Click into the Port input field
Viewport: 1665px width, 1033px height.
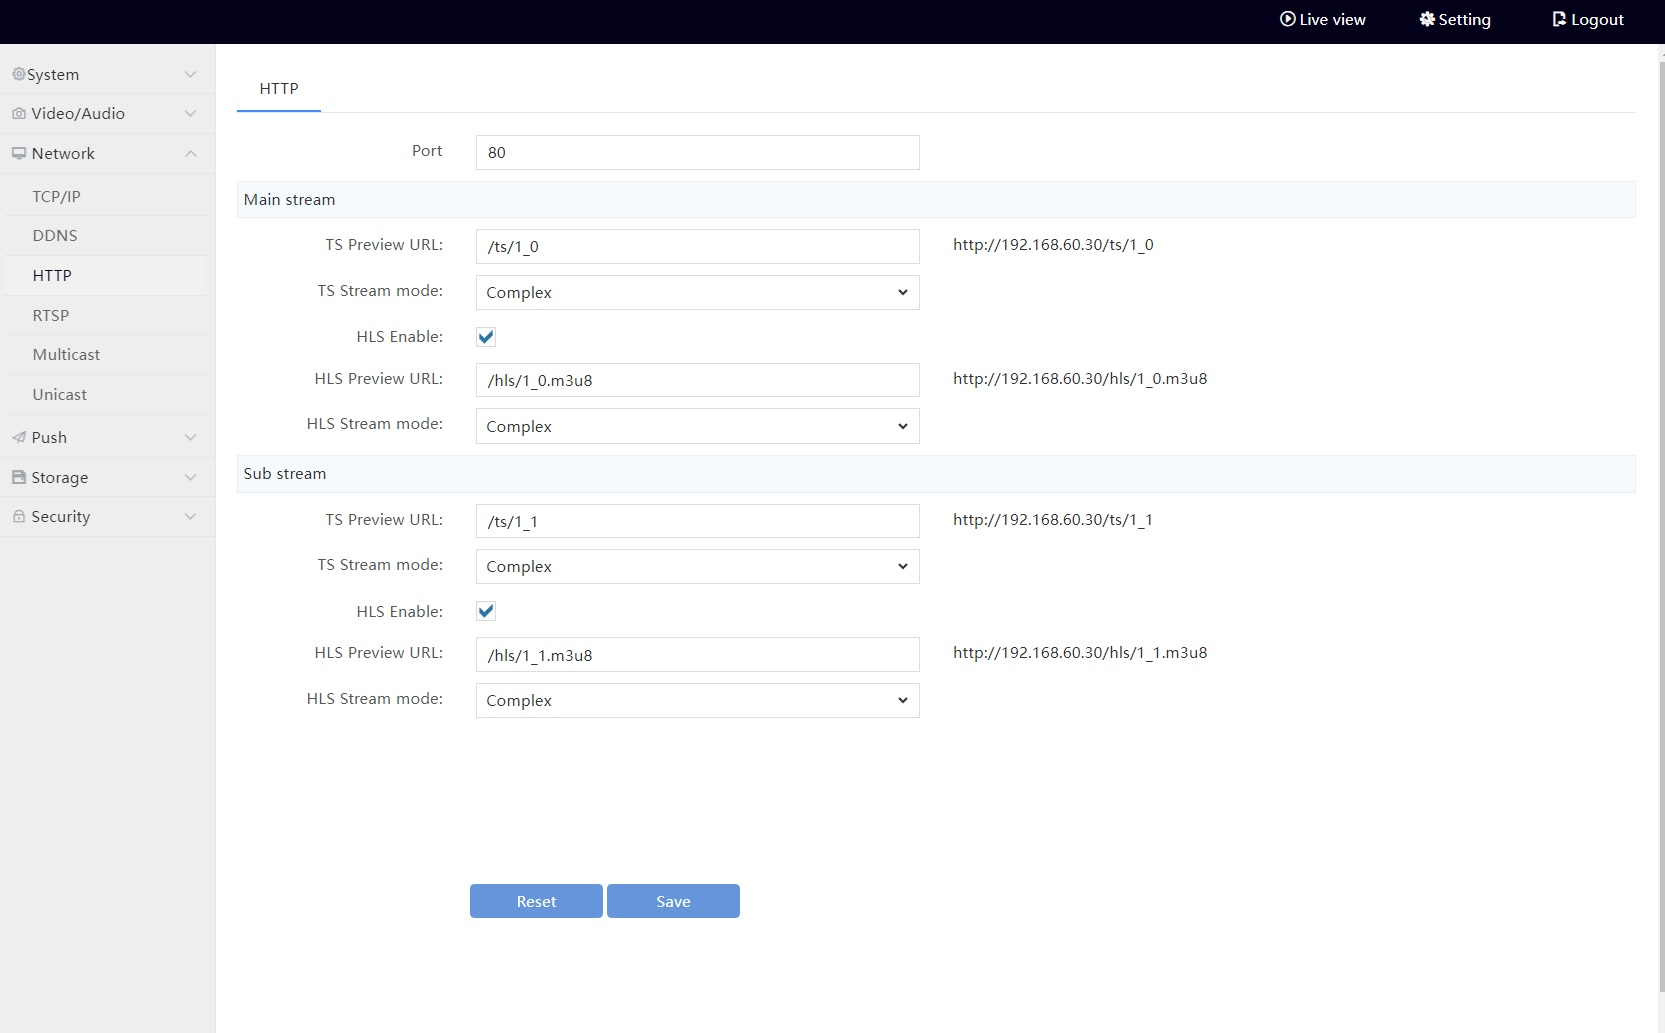click(697, 152)
